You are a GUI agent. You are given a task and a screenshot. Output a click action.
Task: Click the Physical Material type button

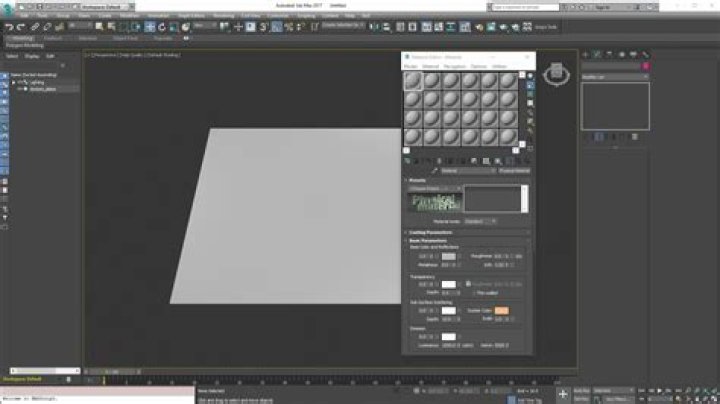(514, 171)
